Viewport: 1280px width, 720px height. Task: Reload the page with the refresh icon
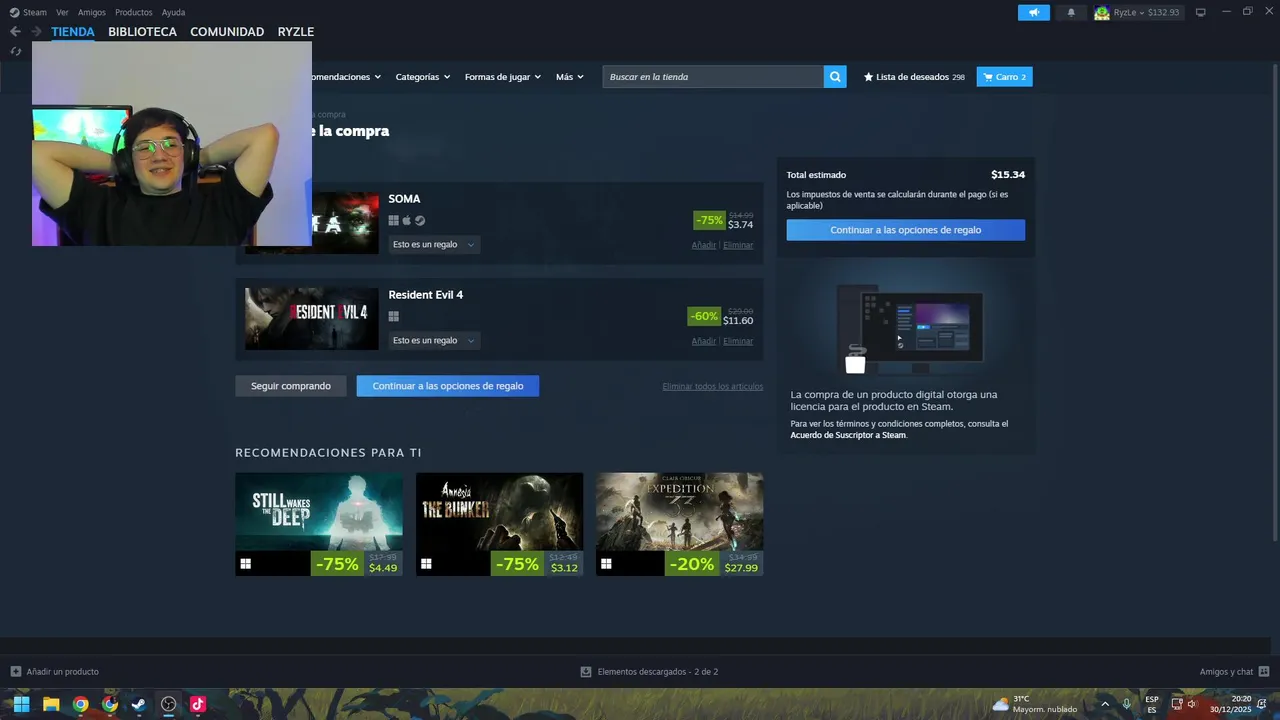(15, 51)
